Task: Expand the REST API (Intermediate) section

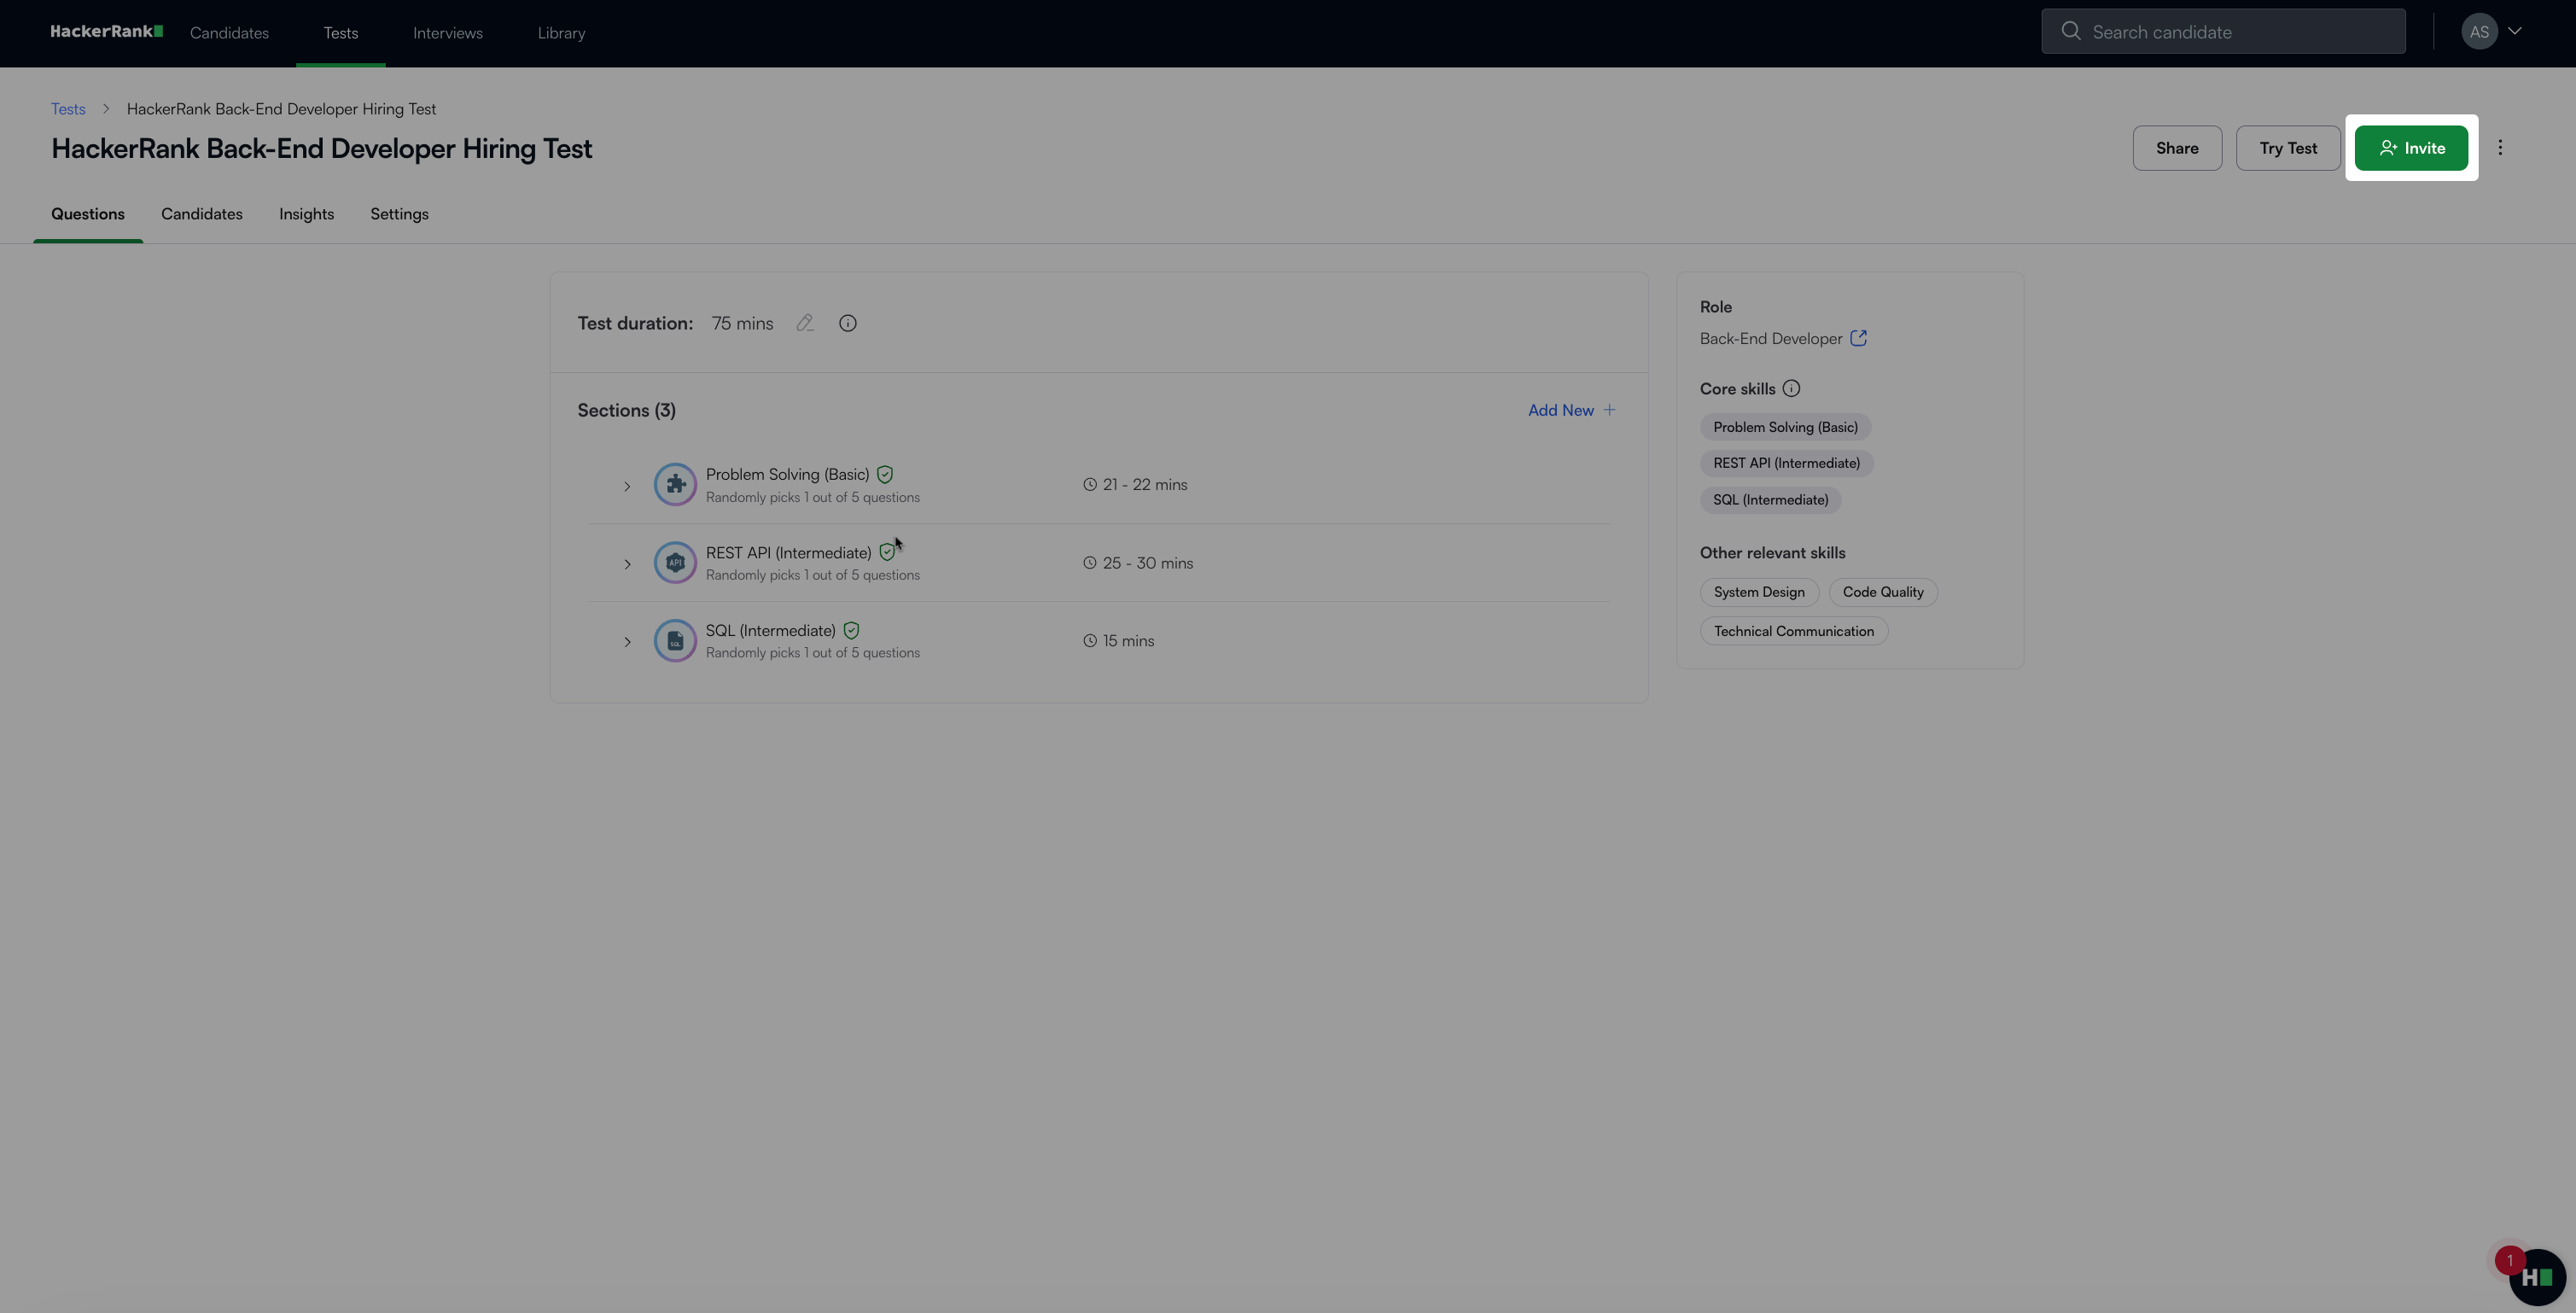Action: click(627, 565)
